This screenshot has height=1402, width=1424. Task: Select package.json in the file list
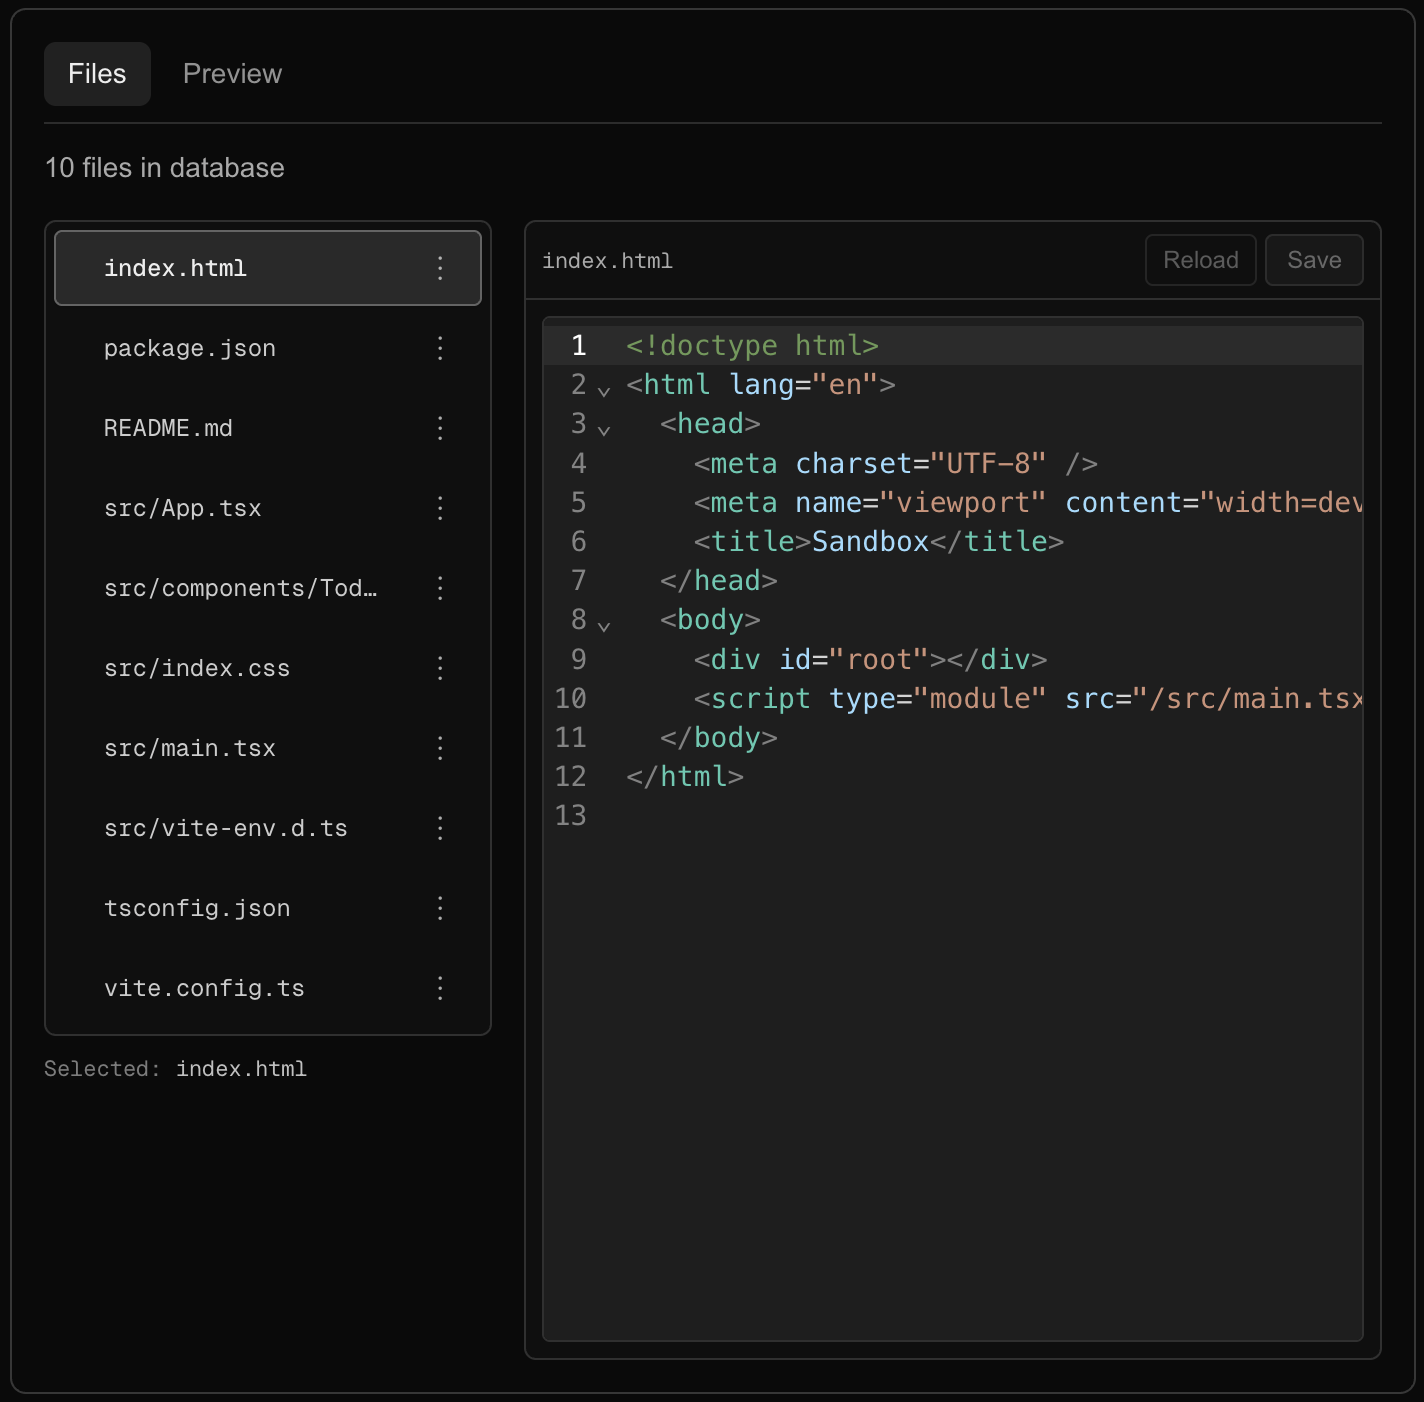190,348
